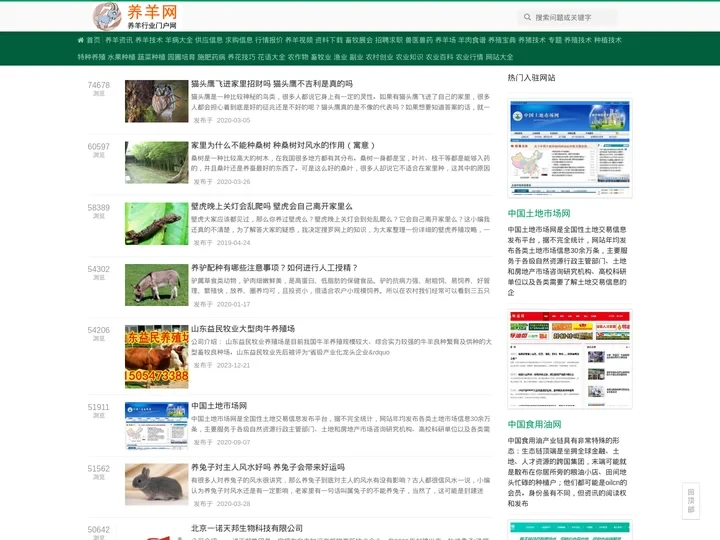Viewport: 720px width, 540px height.
Task: Open 行情报价 nav link
Action: point(269,40)
